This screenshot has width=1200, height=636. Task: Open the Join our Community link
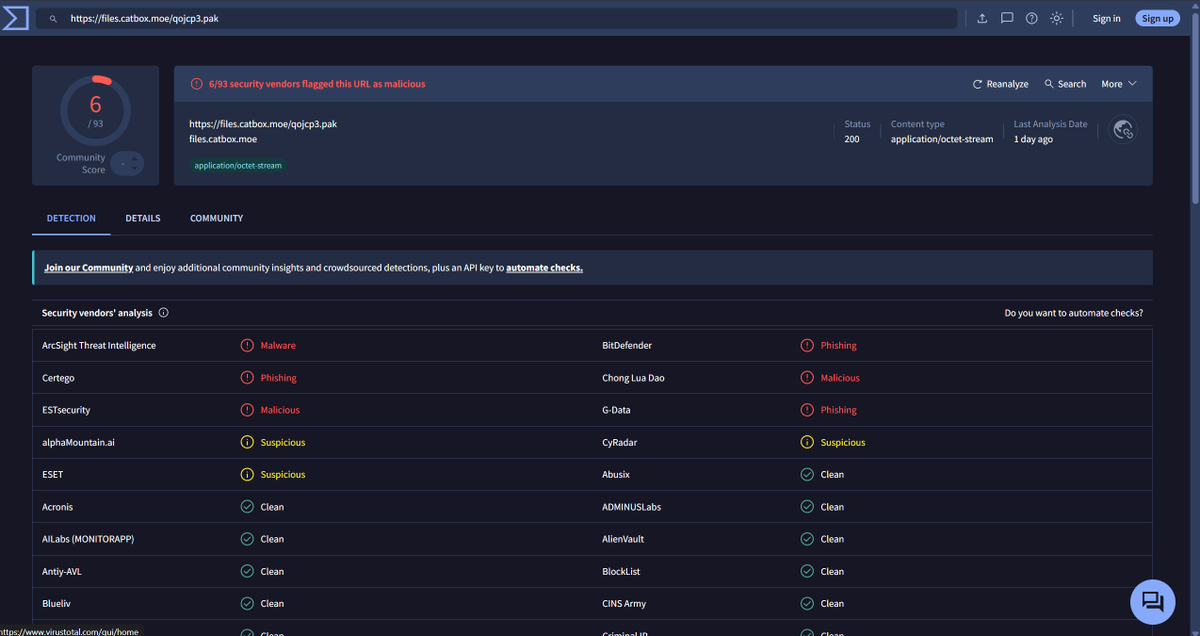pos(89,268)
